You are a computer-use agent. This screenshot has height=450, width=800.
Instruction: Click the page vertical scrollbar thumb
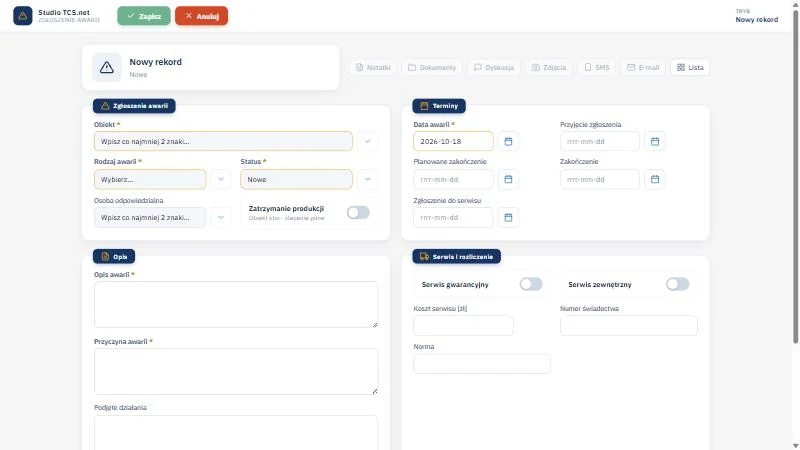tap(795, 176)
